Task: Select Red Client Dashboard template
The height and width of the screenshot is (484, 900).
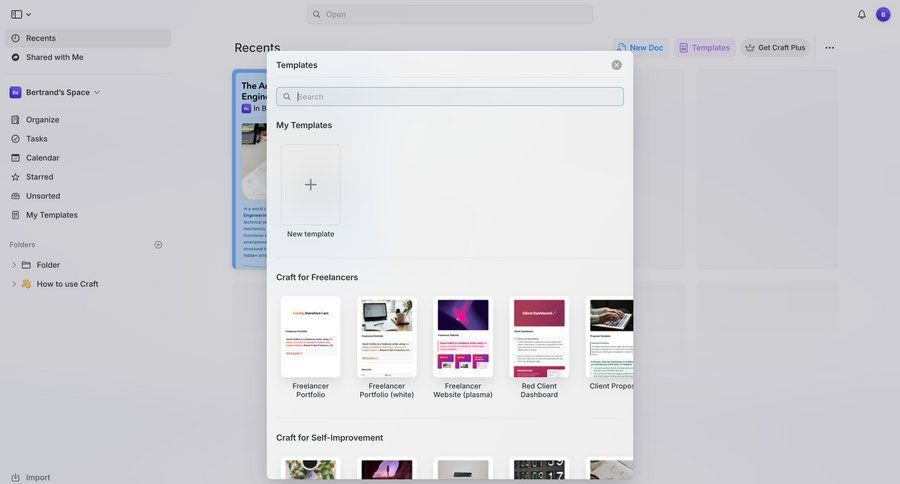Action: click(539, 337)
